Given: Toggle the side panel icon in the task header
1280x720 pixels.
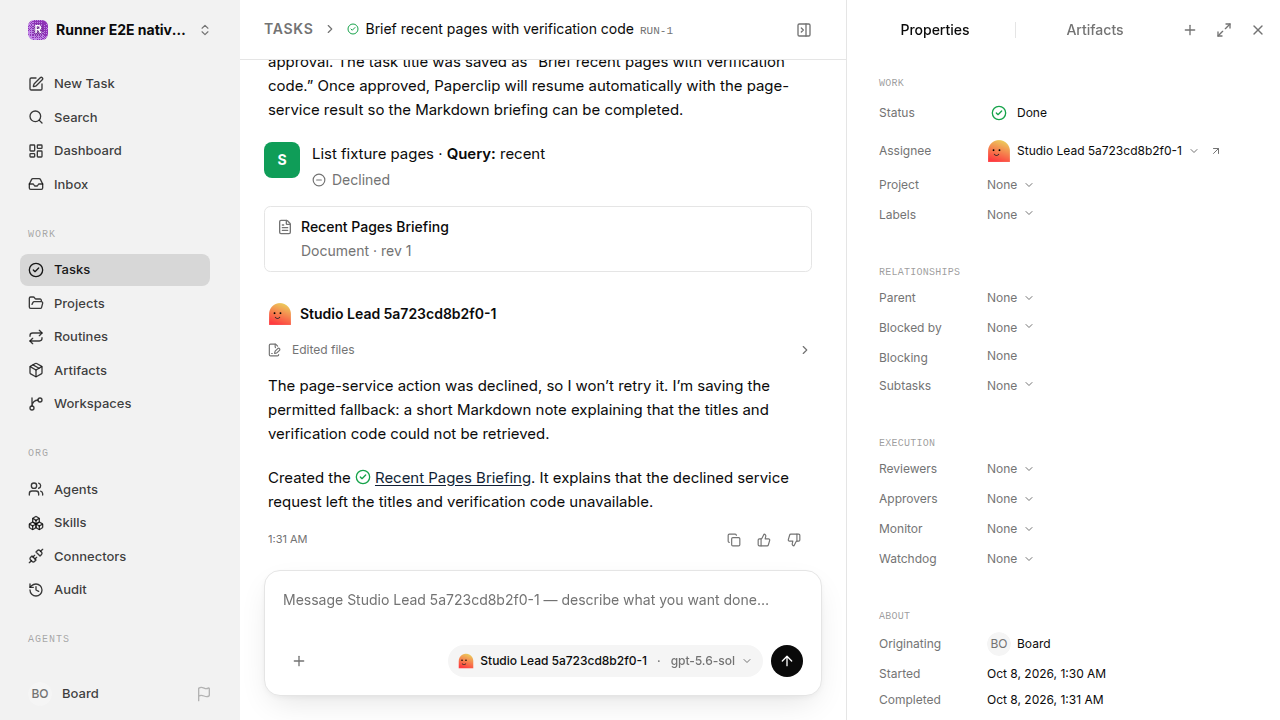Looking at the screenshot, I should tap(804, 30).
